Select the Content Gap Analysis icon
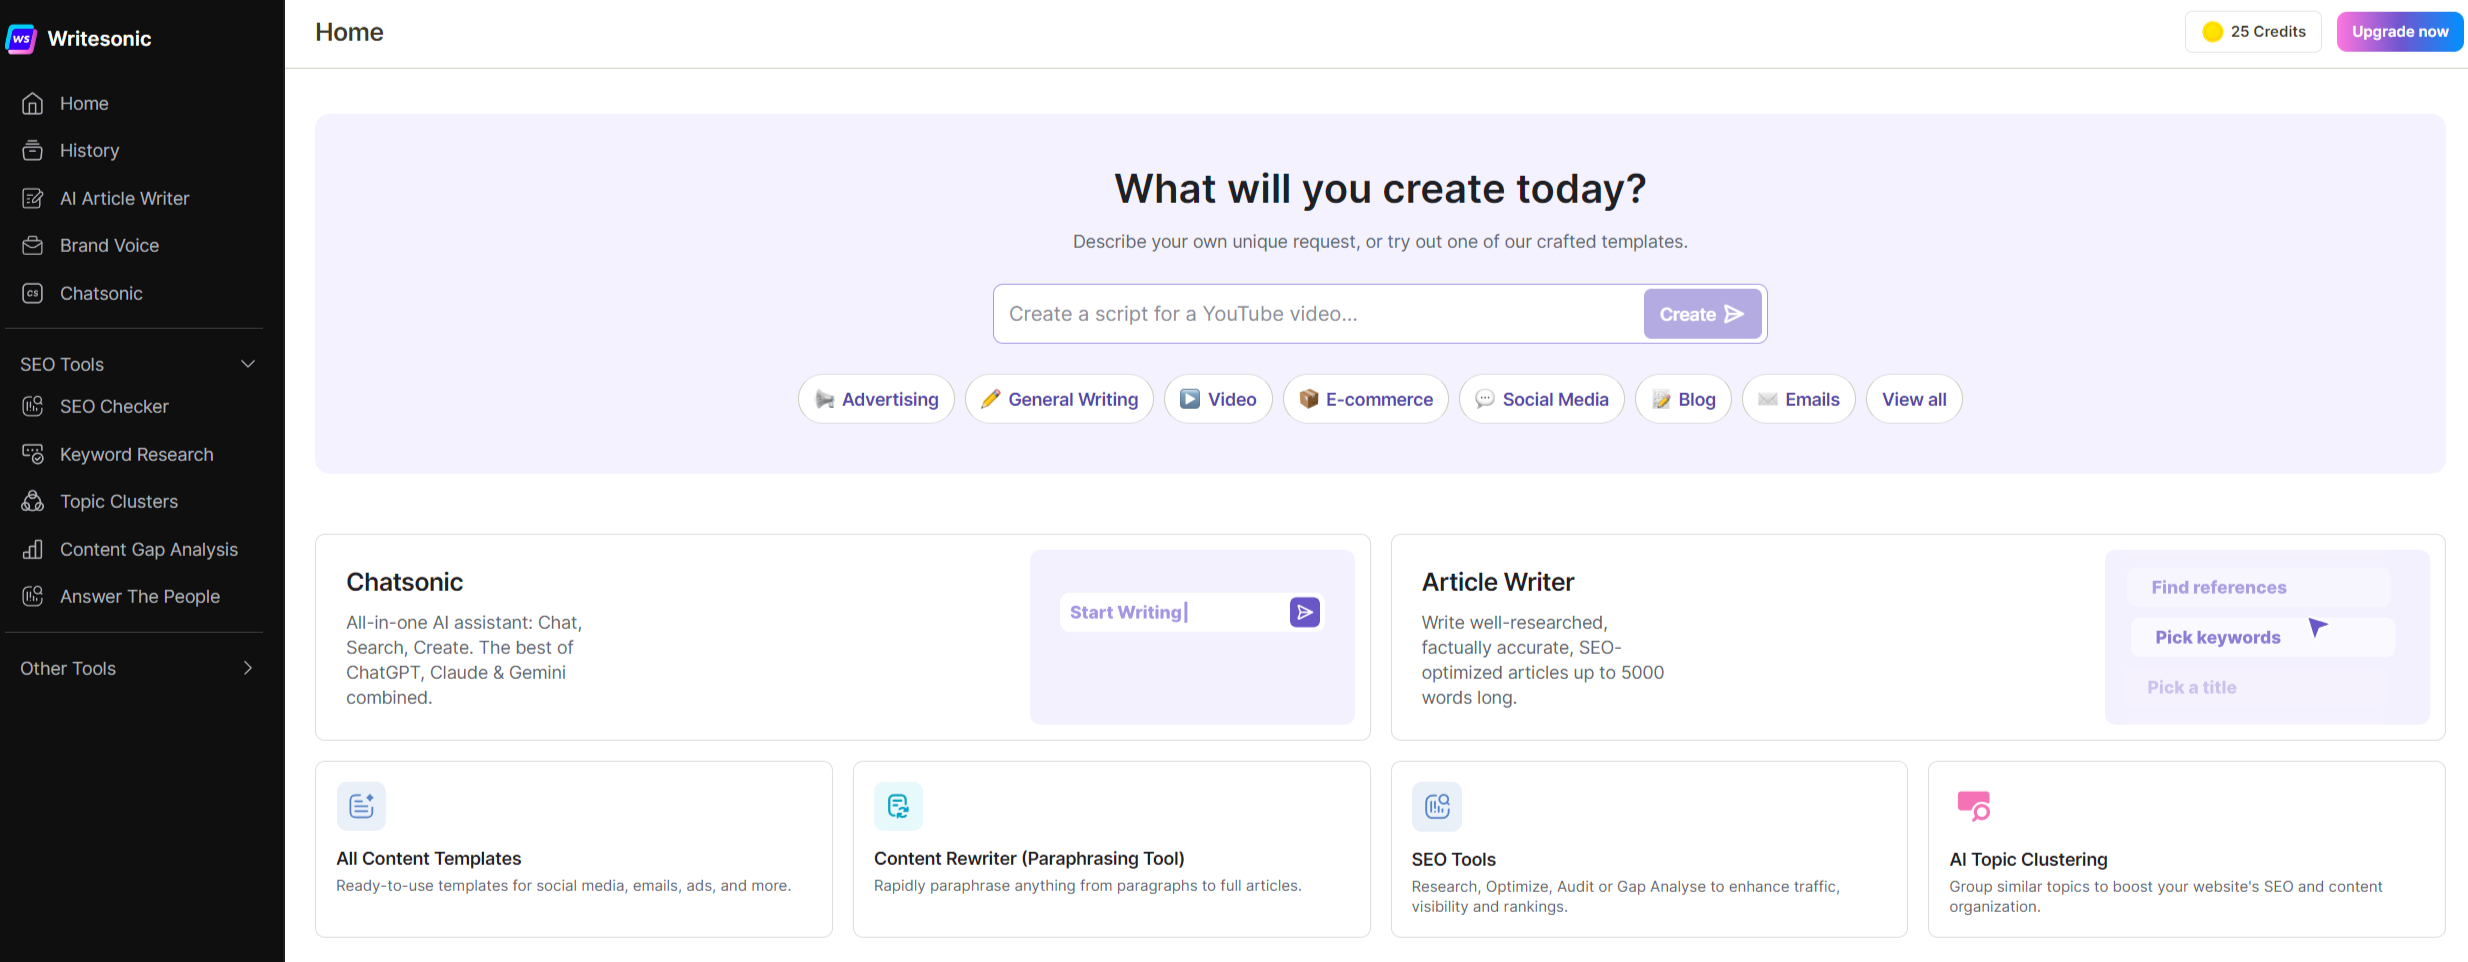Viewport: 2468px width, 962px height. tap(33, 549)
